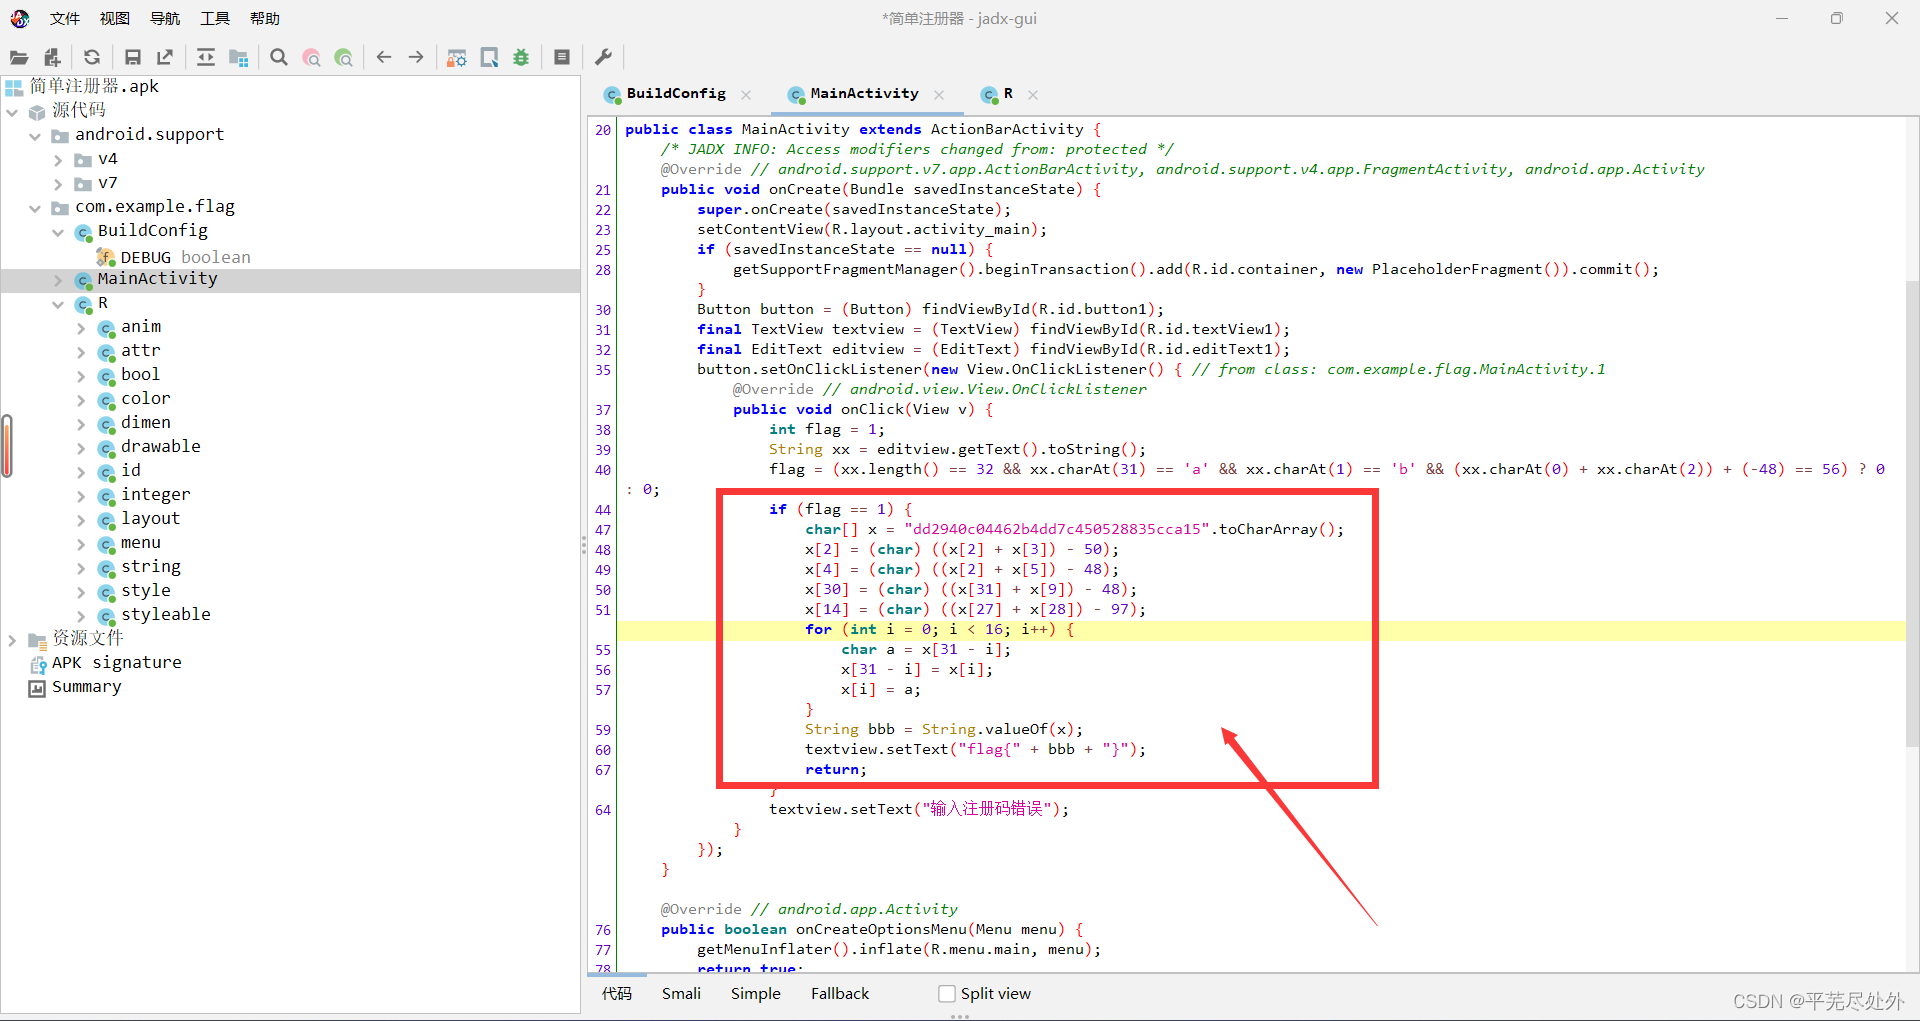The height and width of the screenshot is (1021, 1920).
Task: Click the Export project icon
Action: click(x=165, y=58)
